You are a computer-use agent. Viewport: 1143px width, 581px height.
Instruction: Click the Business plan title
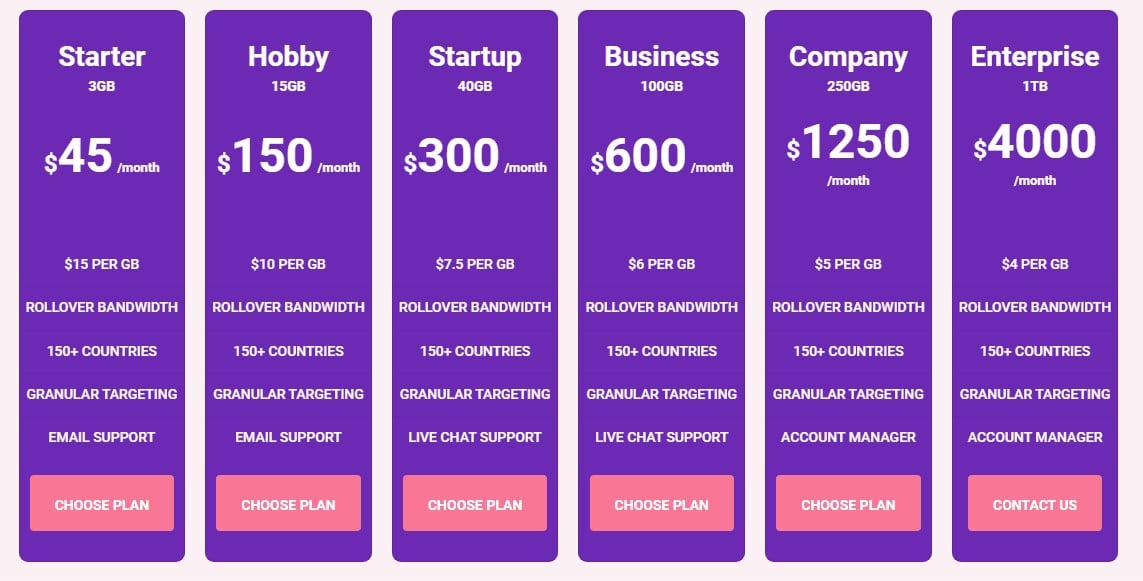click(x=662, y=56)
